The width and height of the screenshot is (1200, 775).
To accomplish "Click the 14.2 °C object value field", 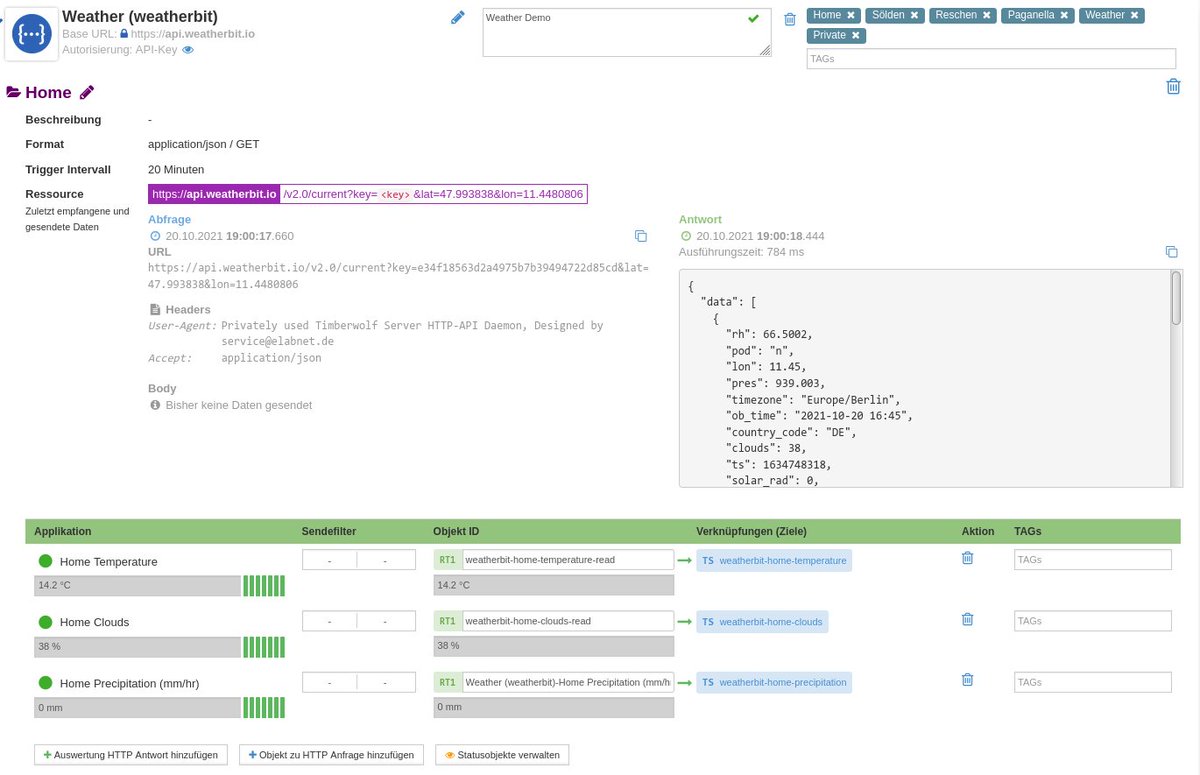I will (x=554, y=585).
